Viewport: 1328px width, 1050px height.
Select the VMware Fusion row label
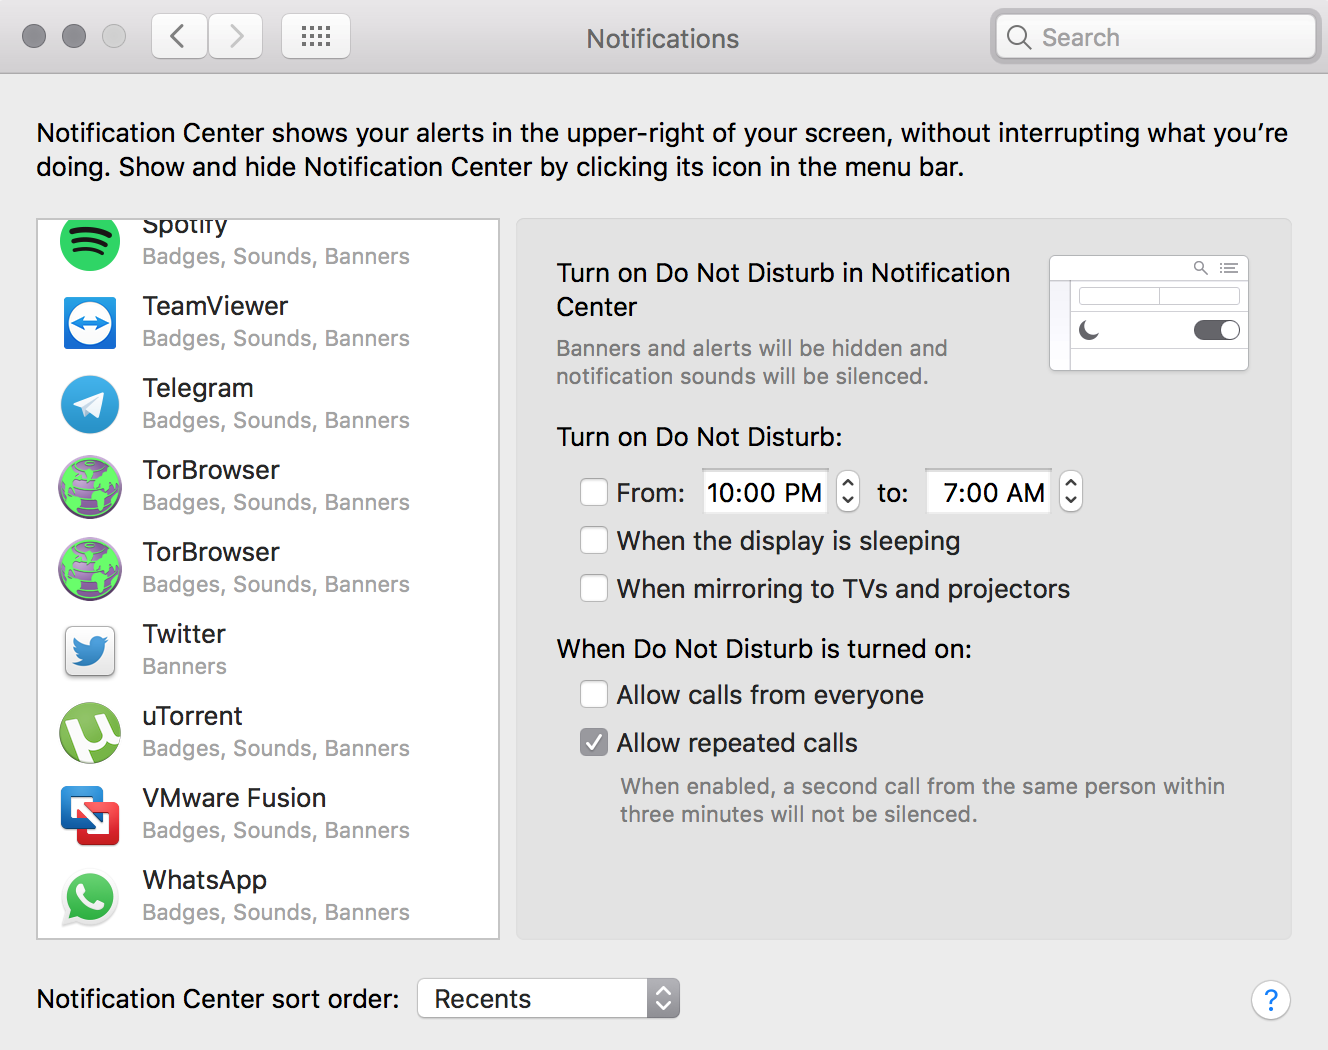click(234, 798)
